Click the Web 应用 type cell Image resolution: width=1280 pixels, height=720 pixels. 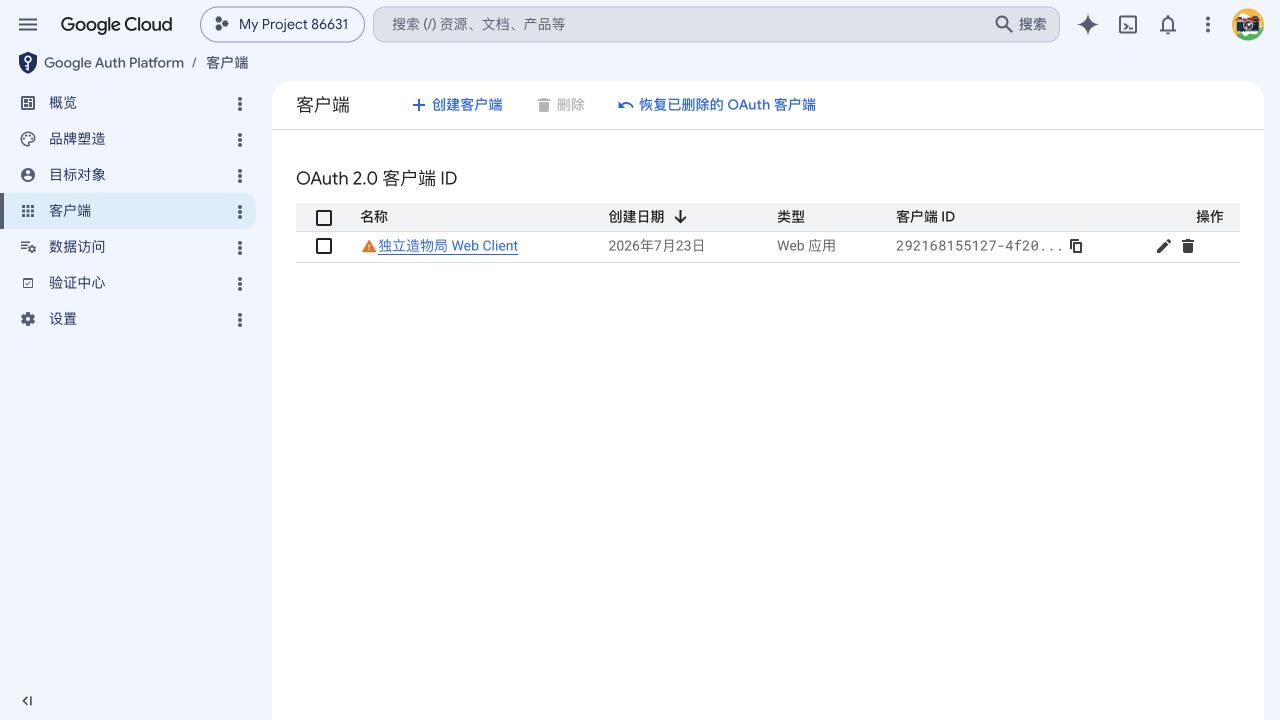pyautogui.click(x=806, y=246)
